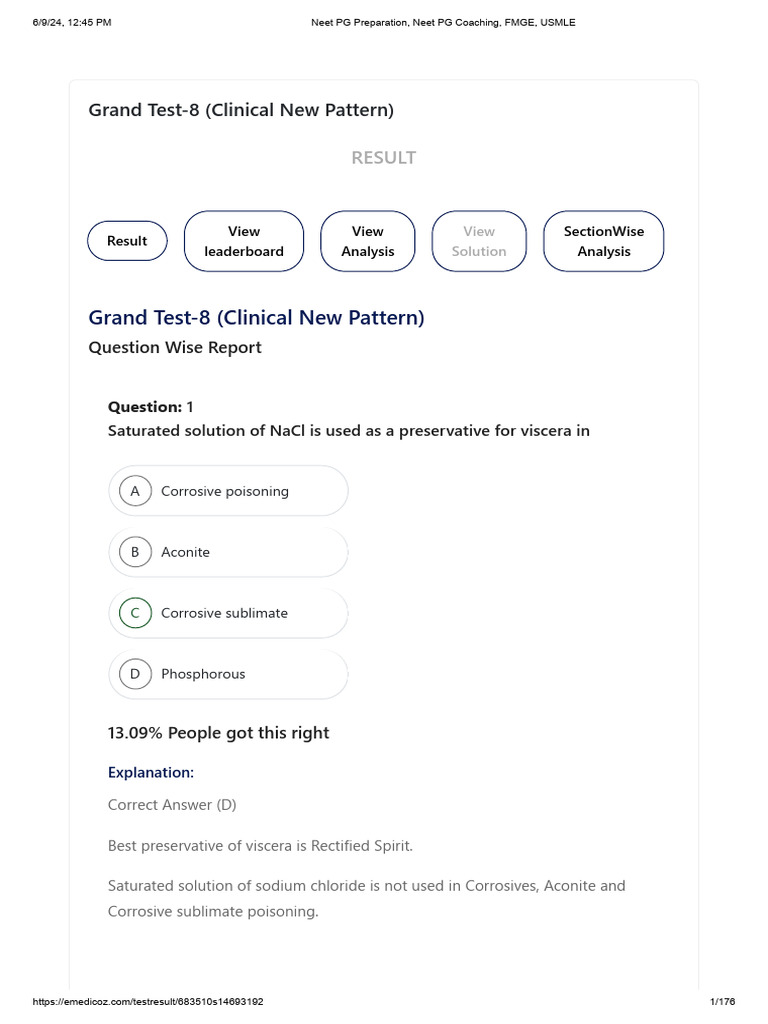Click the Saturated solution of NaCl question text

click(x=348, y=431)
